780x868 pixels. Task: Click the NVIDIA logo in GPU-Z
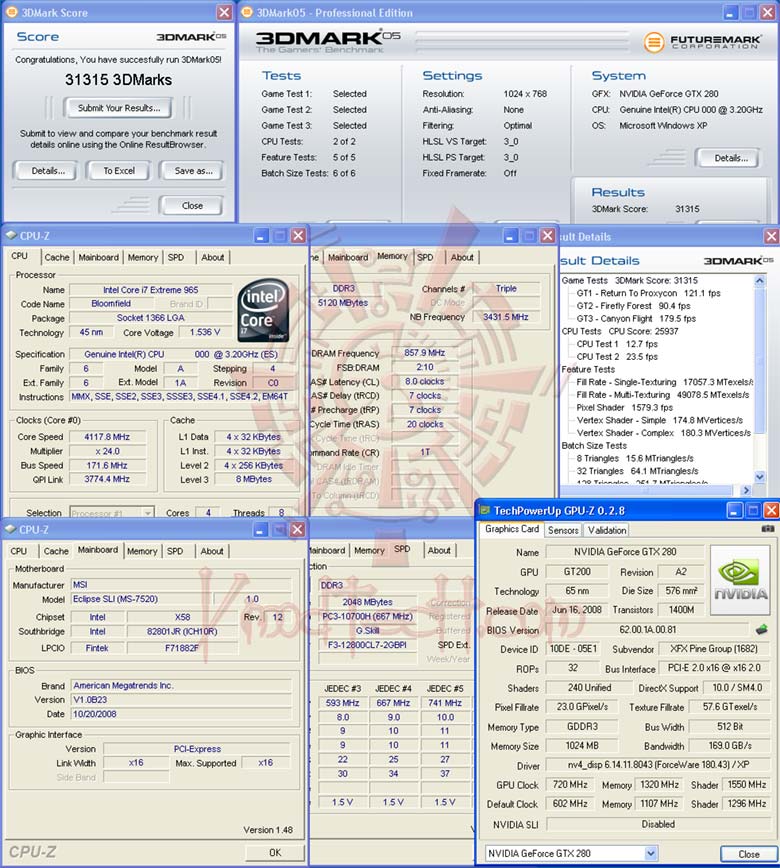[740, 580]
